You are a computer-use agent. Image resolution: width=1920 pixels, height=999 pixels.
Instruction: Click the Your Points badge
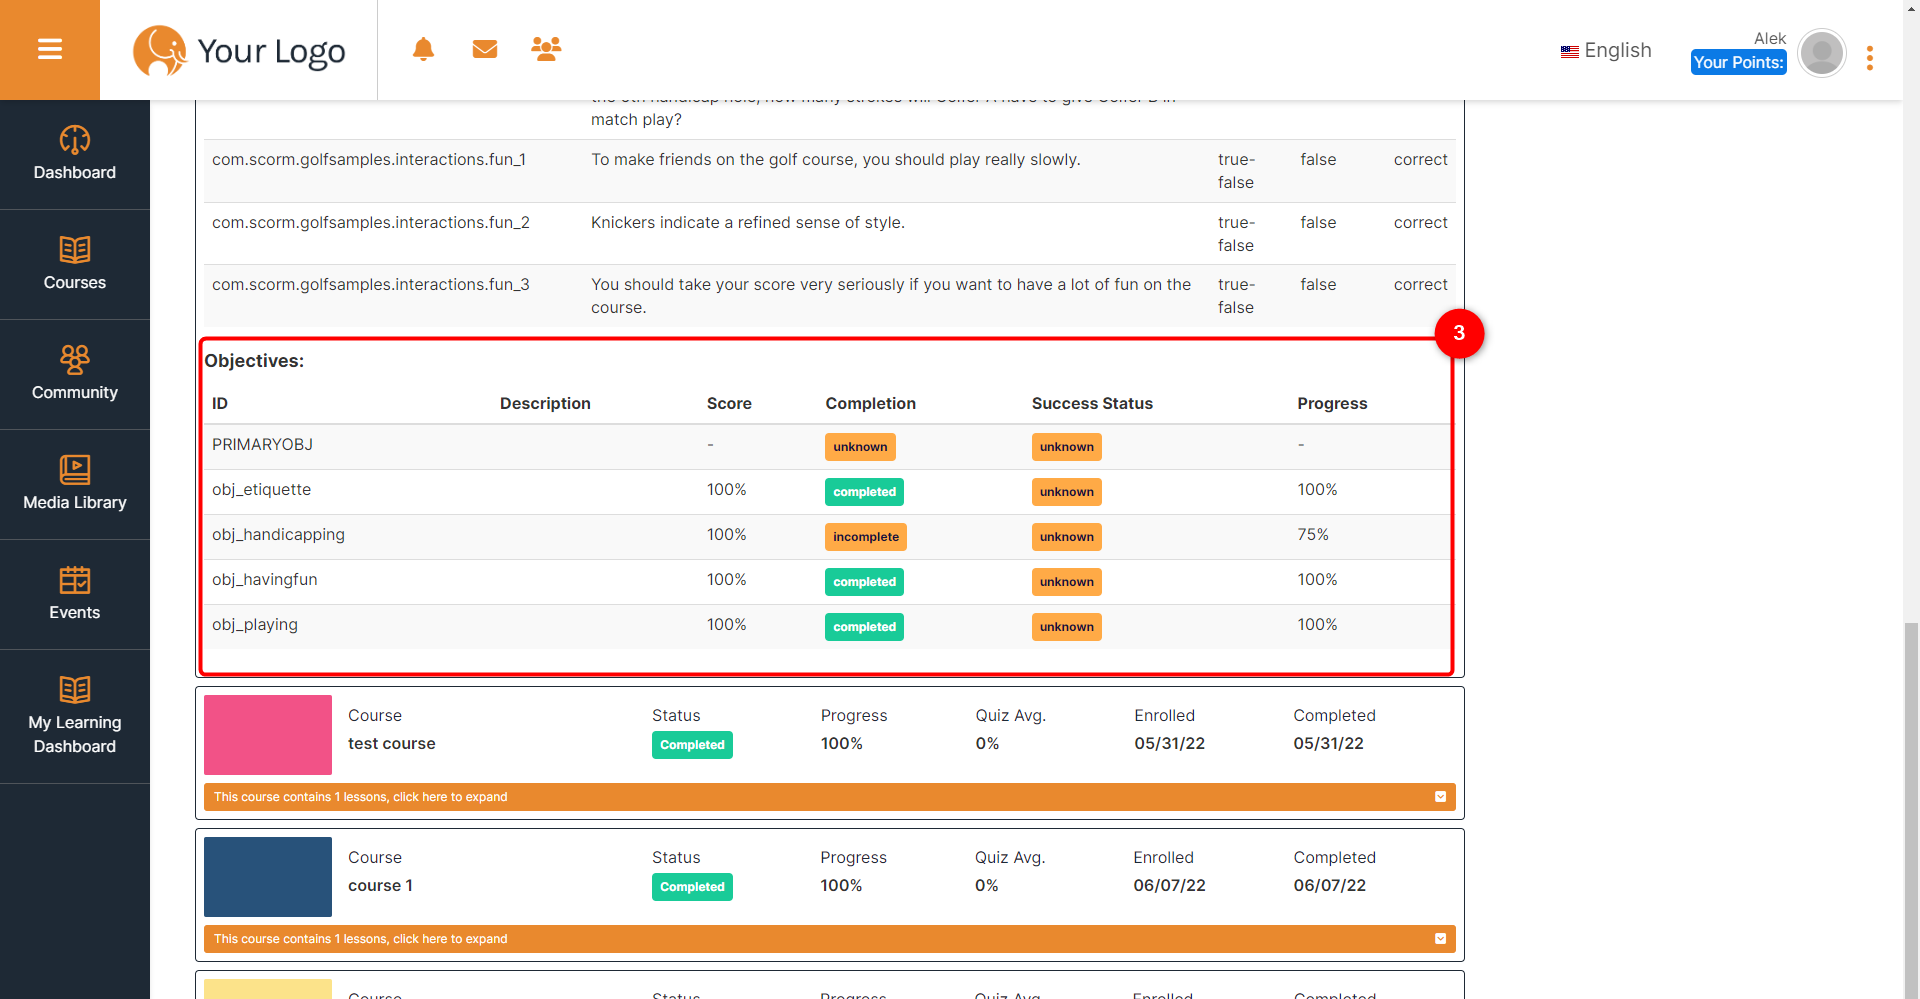point(1738,62)
